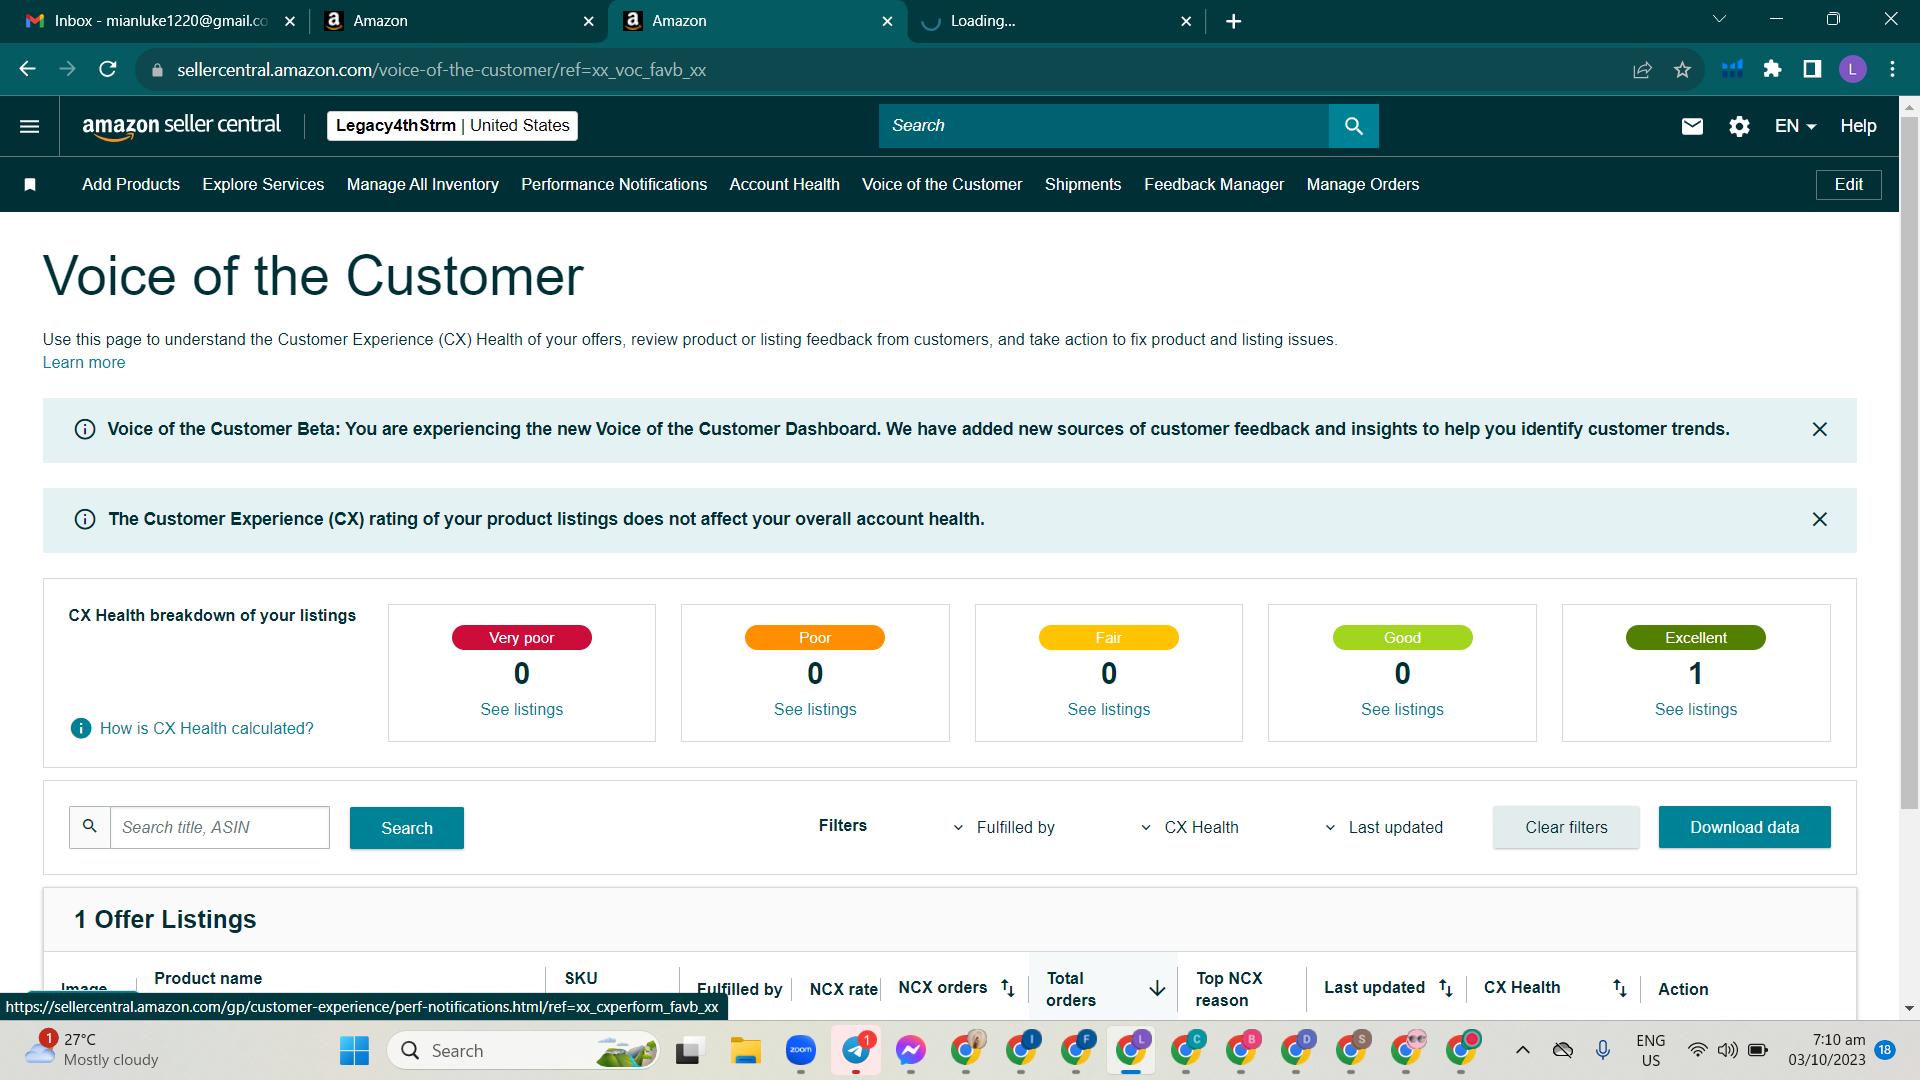The height and width of the screenshot is (1080, 1920).
Task: Click the browser address bar URL
Action: pyautogui.click(x=441, y=69)
